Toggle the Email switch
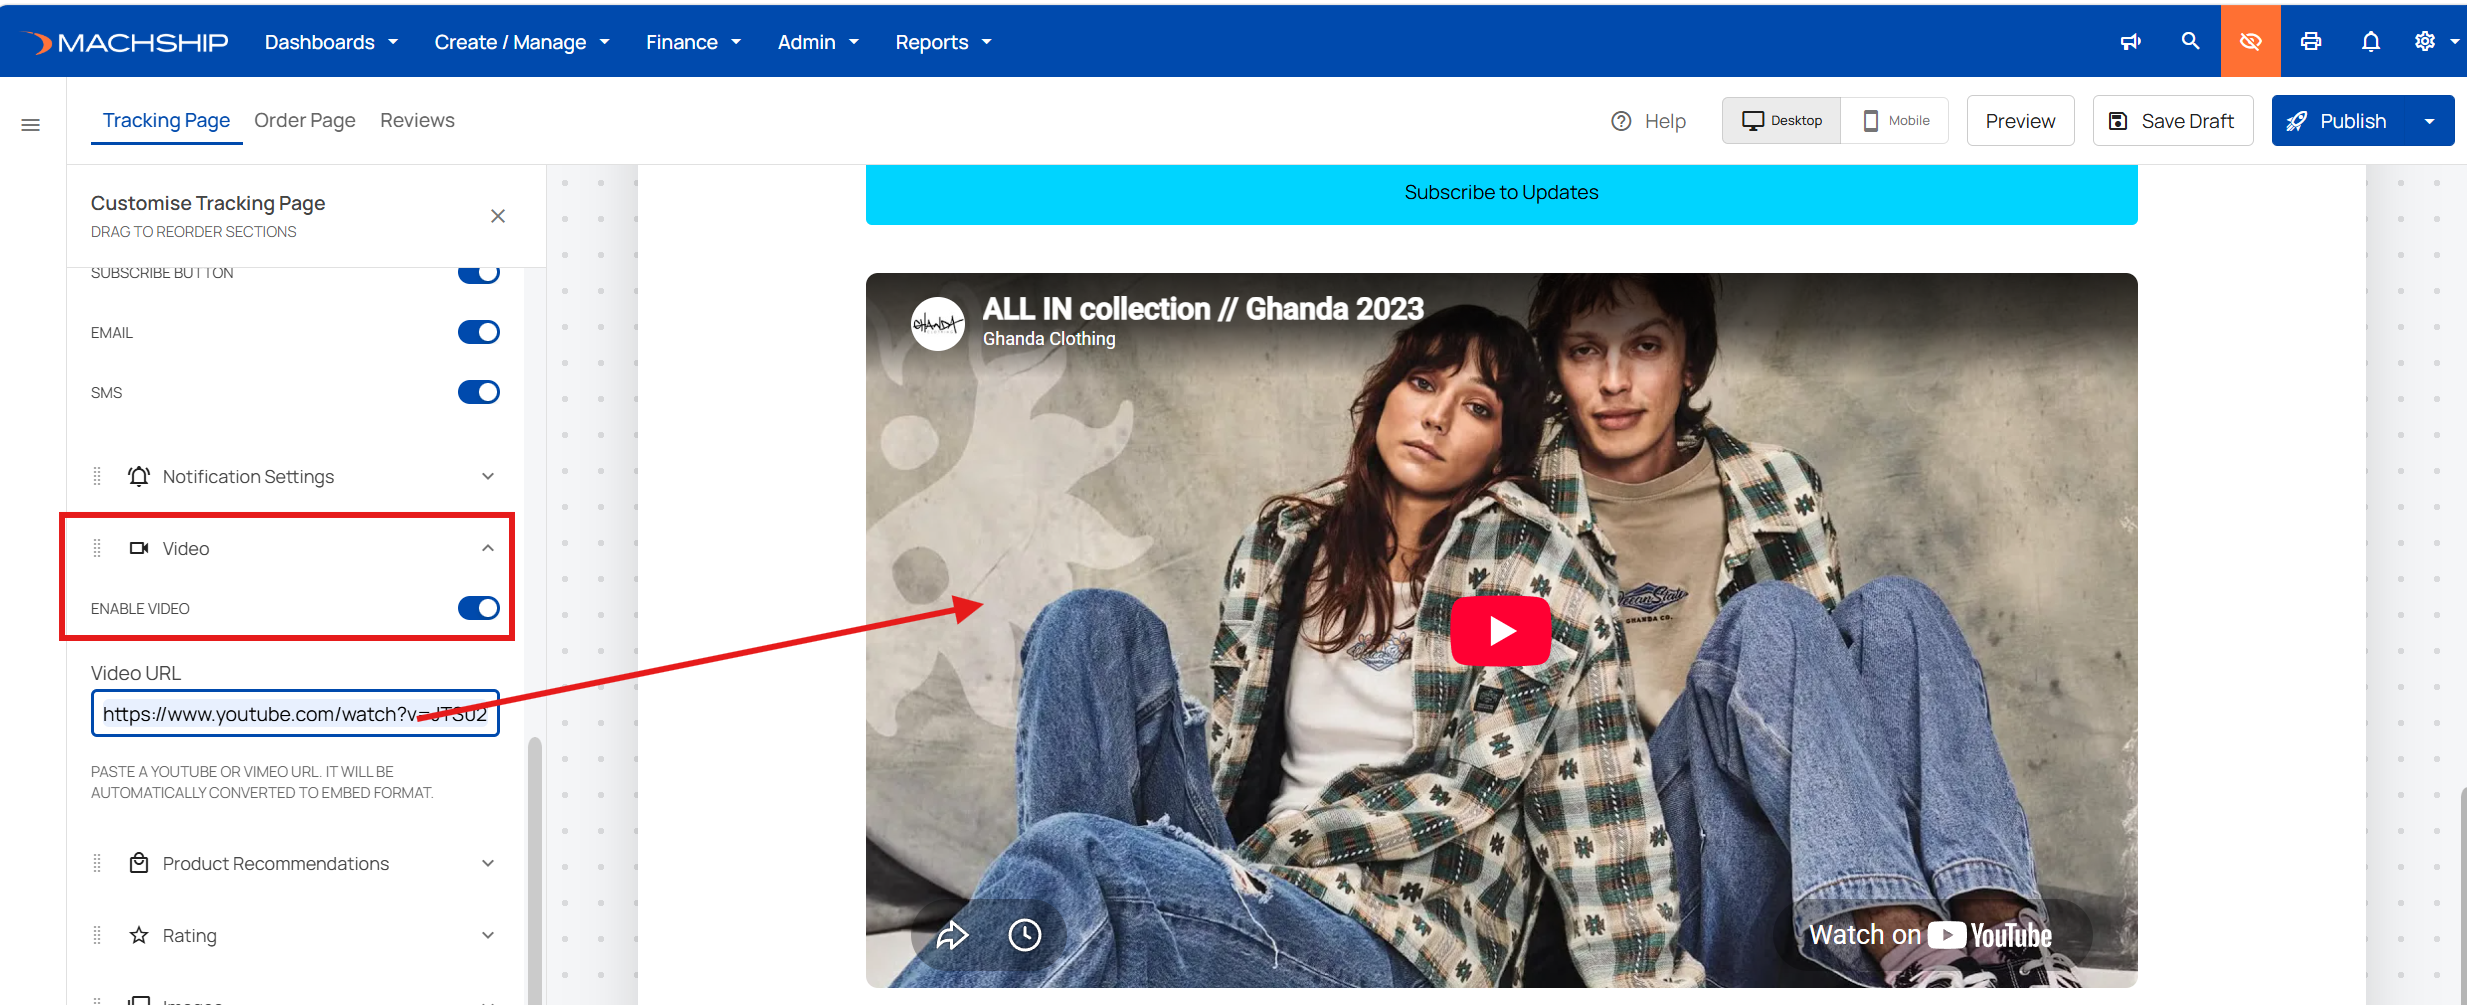Viewport: 2467px width, 1005px height. tap(479, 332)
